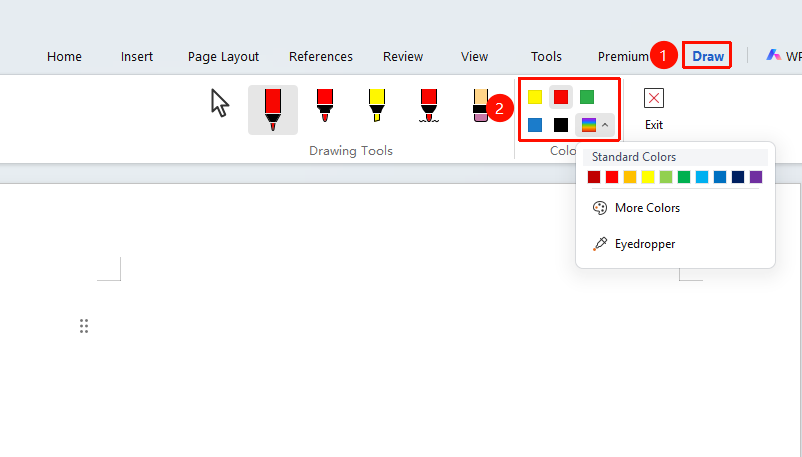Click the Exit drawing mode icon
The width and height of the screenshot is (802, 457).
[654, 98]
